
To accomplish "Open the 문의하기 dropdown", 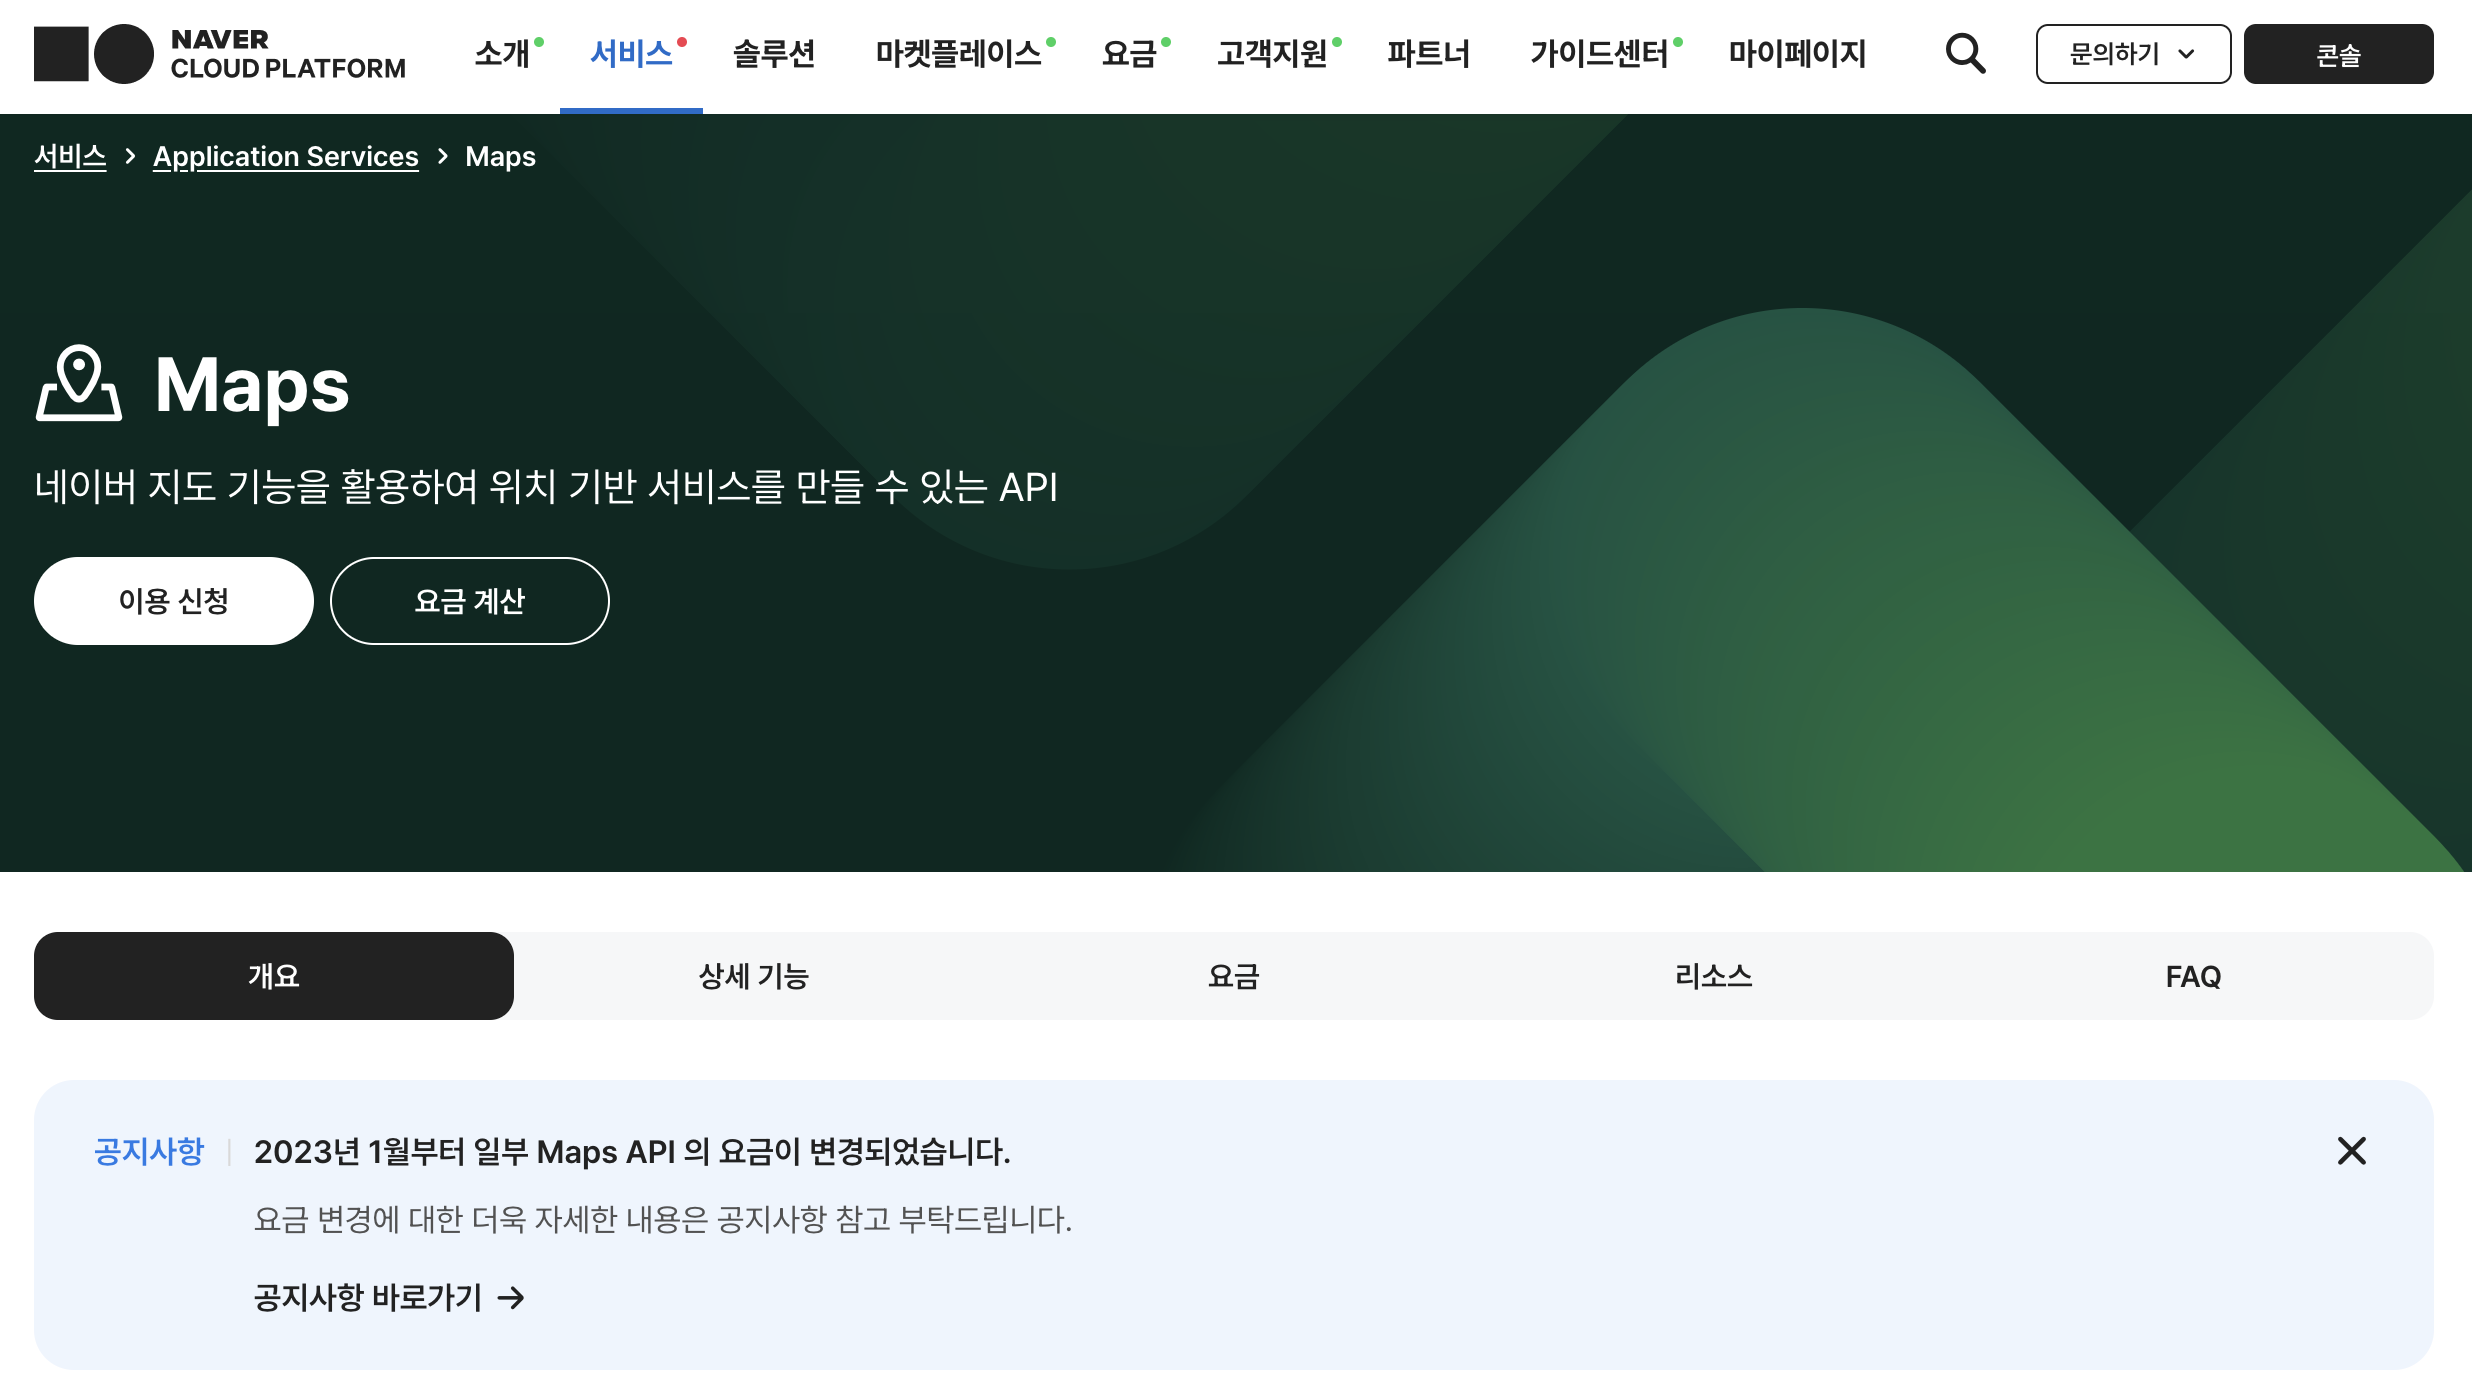I will (2132, 54).
